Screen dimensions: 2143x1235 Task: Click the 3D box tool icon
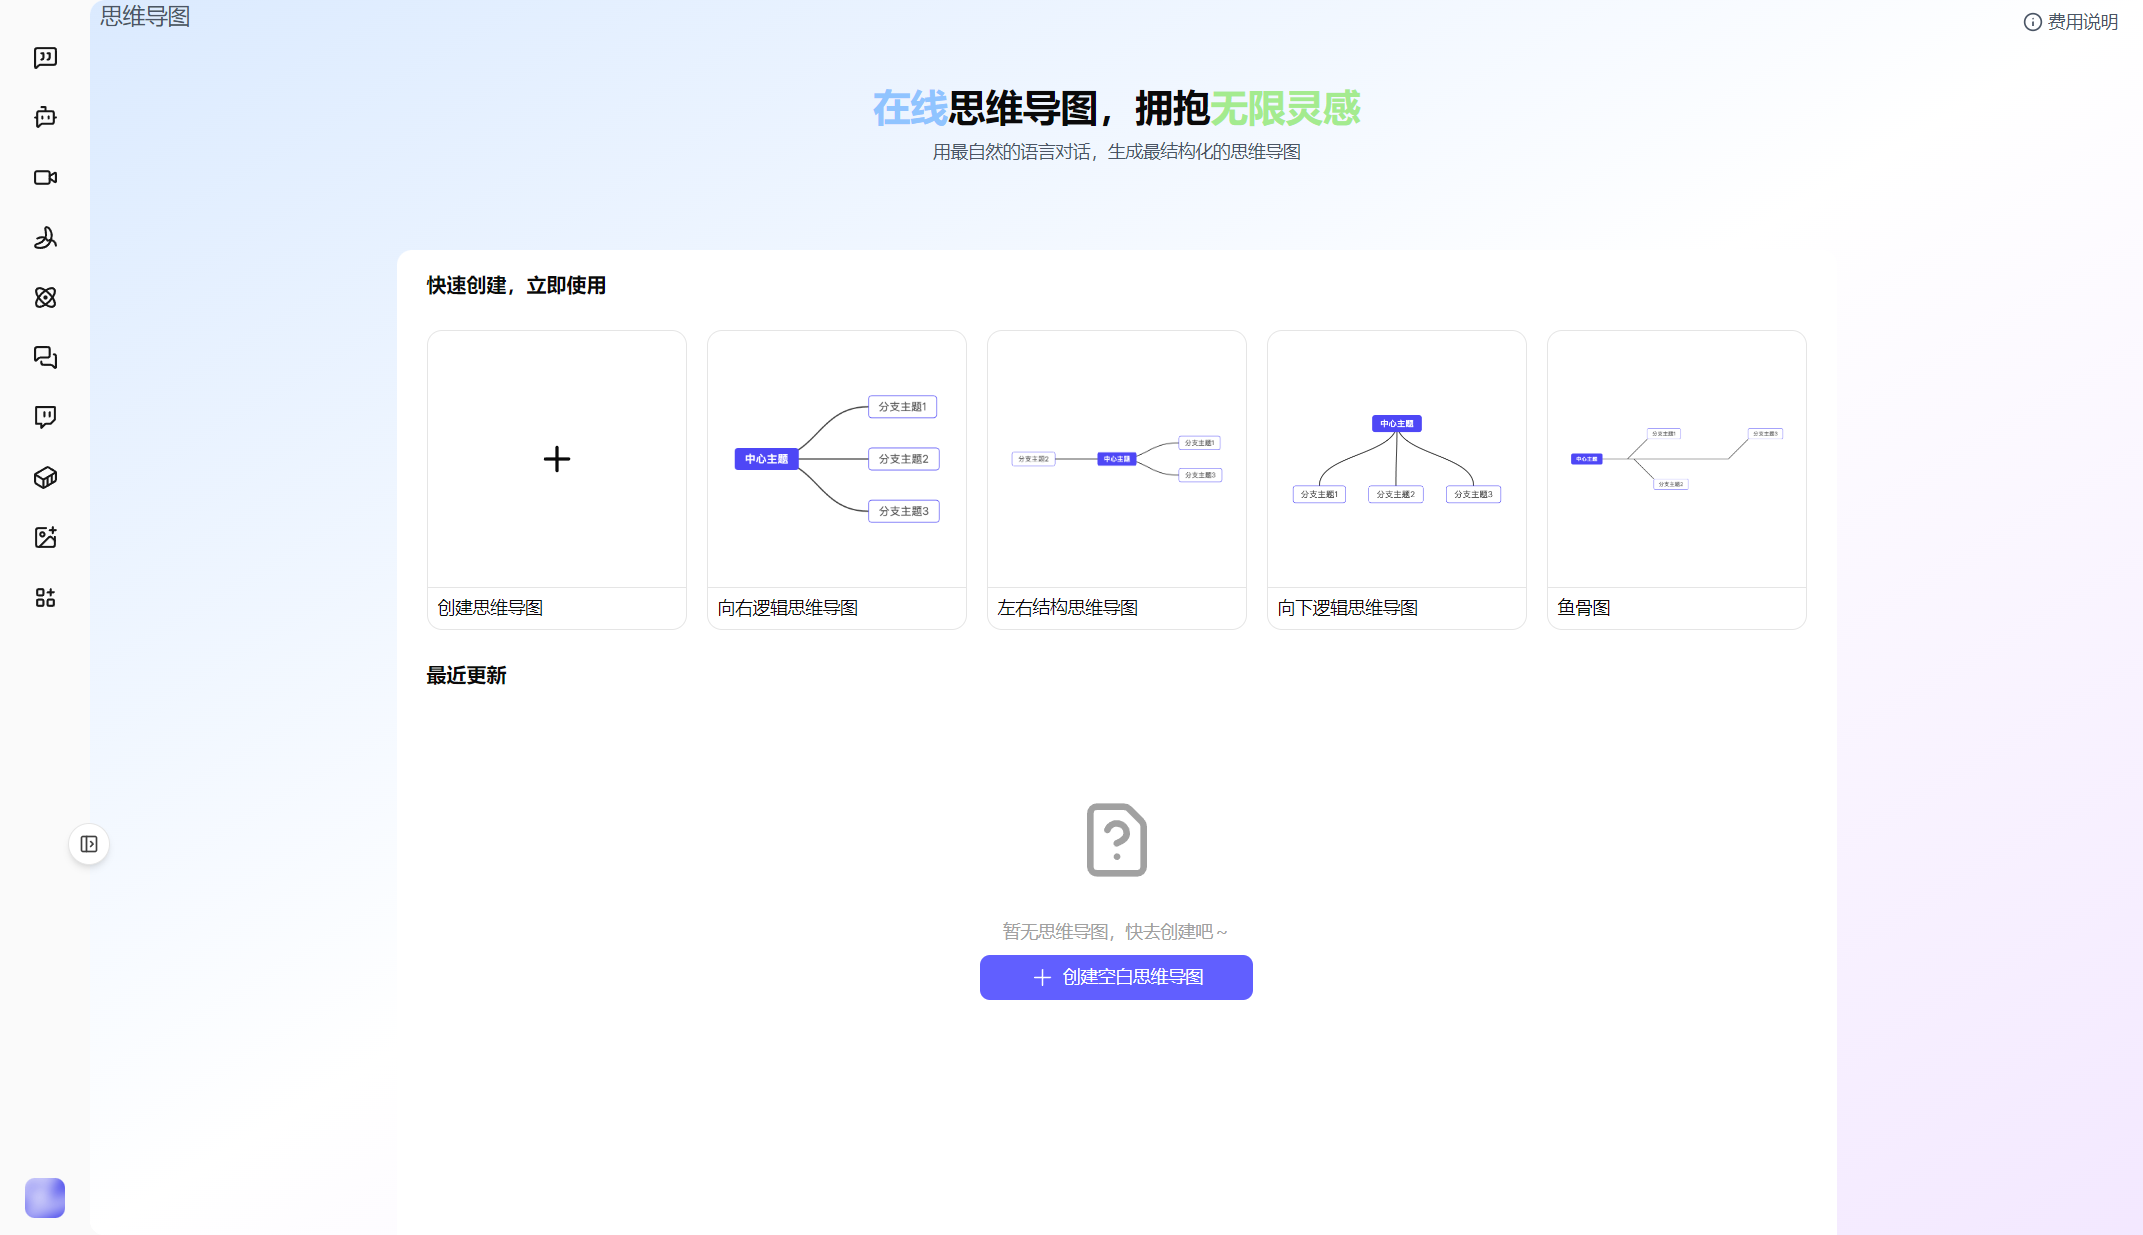pos(44,477)
